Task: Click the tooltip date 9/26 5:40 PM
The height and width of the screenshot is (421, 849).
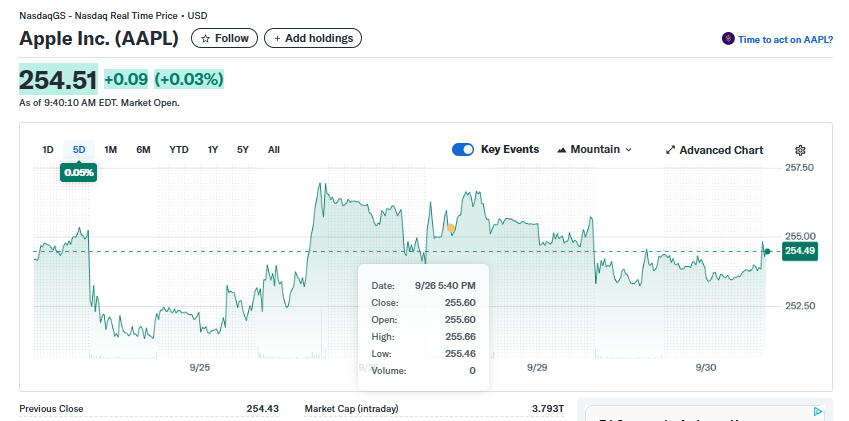Action: tap(445, 286)
